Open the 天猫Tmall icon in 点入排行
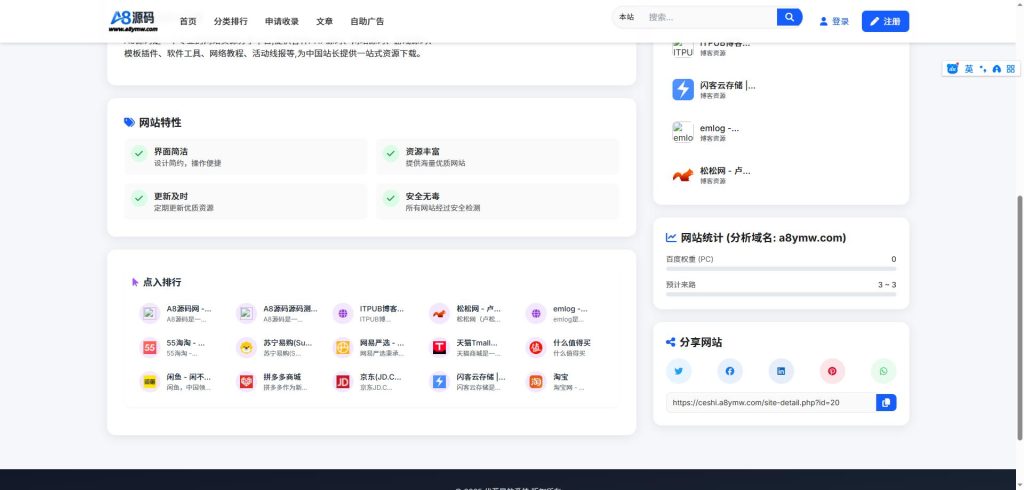This screenshot has width=1024, height=490. click(440, 348)
